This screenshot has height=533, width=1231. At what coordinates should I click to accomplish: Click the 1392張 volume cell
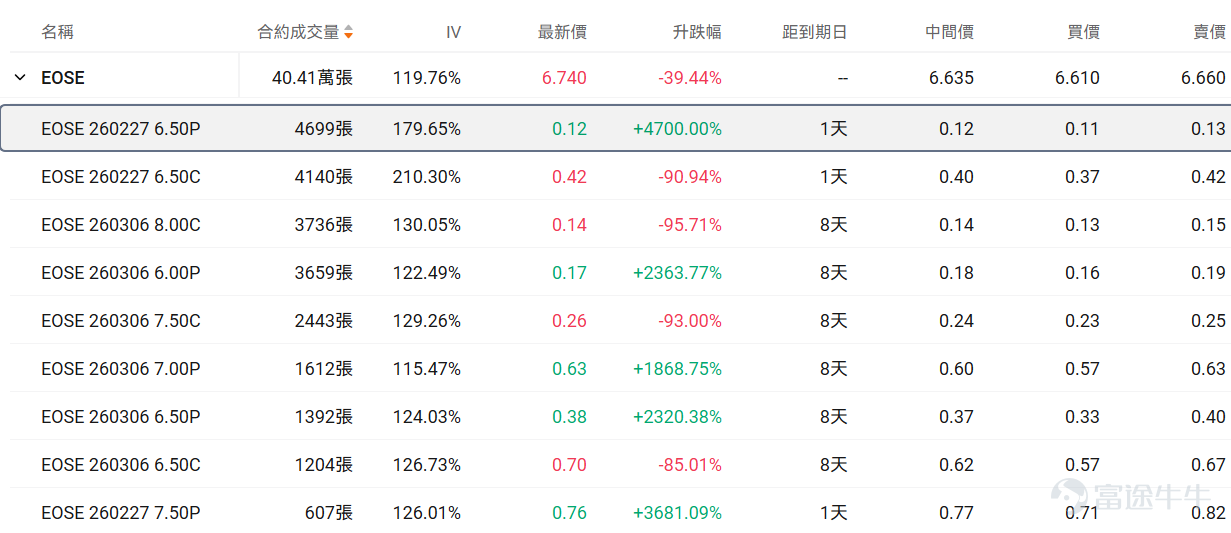[323, 417]
